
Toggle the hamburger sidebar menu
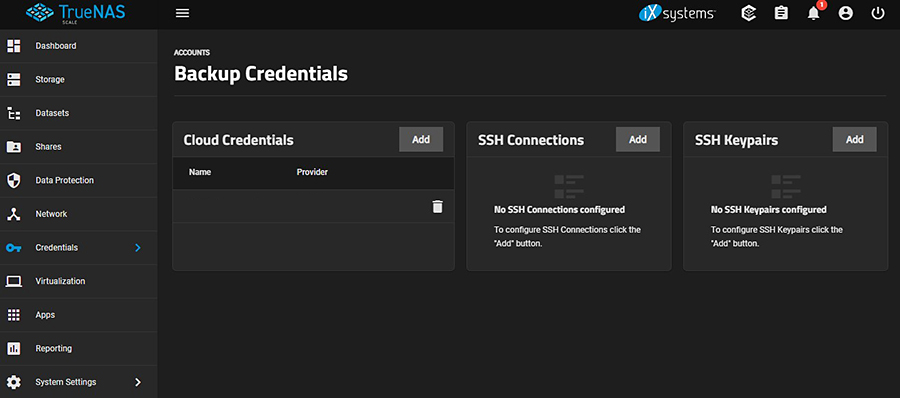click(183, 13)
